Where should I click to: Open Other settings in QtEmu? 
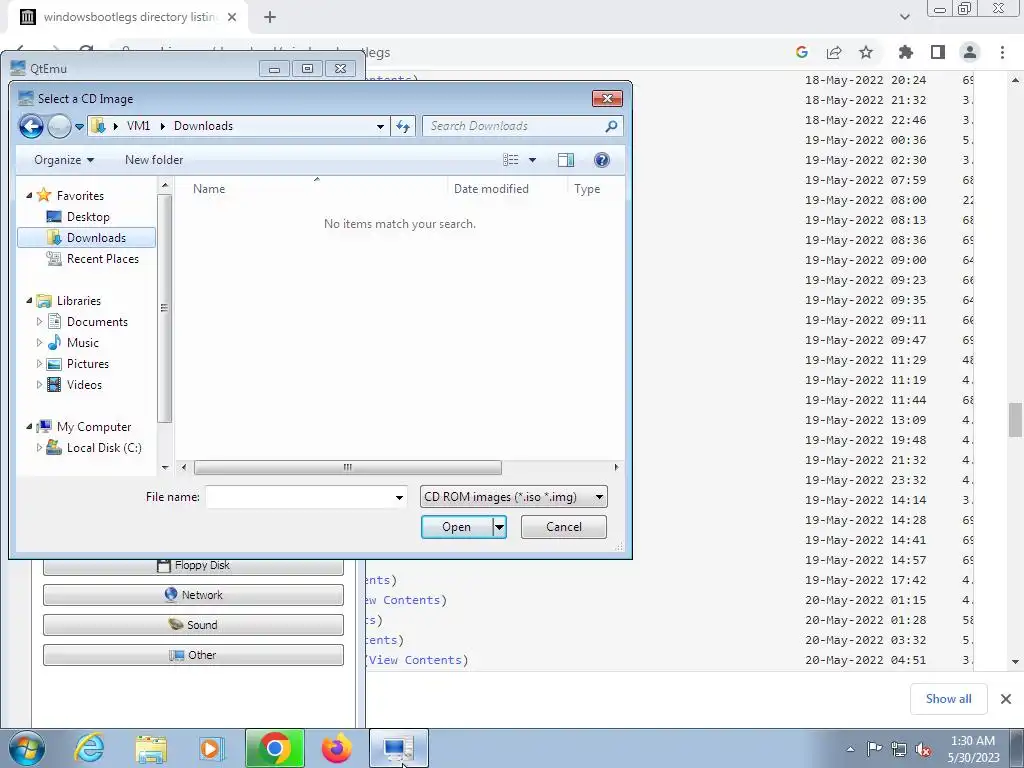tap(193, 655)
